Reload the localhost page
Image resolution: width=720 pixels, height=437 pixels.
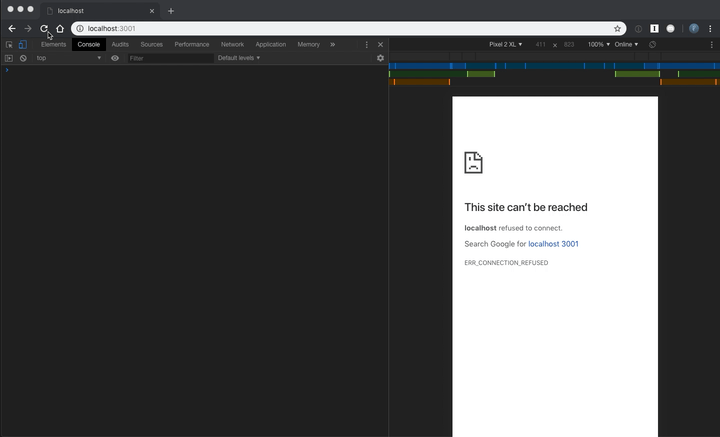pyautogui.click(x=44, y=28)
